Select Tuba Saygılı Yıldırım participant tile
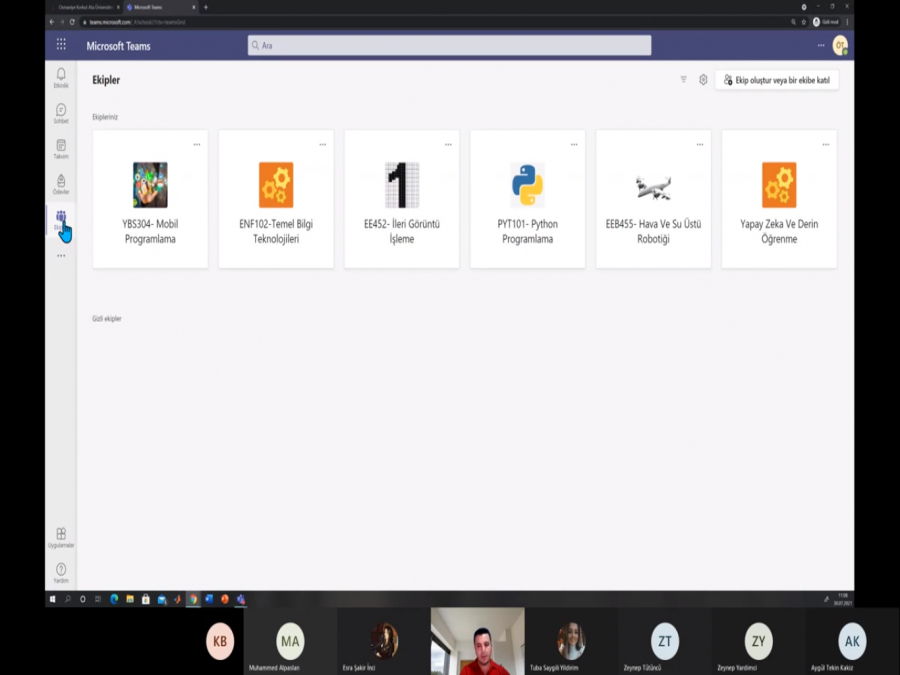 [571, 641]
